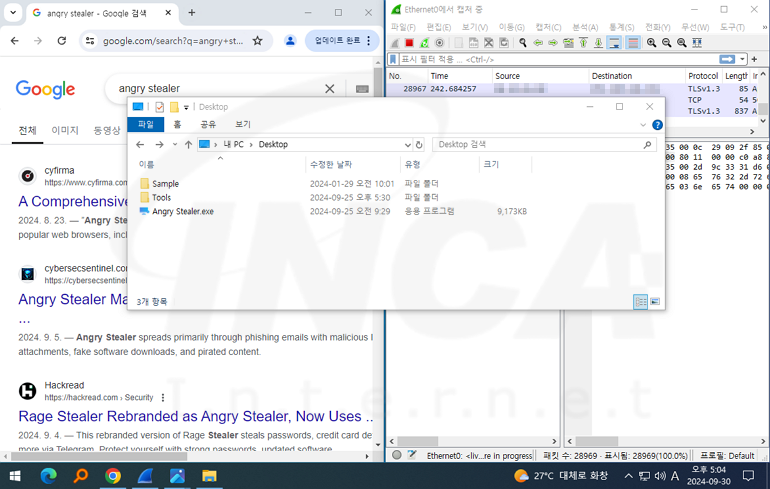
Task: Click the Time column header in Wireshark
Action: click(x=459, y=76)
